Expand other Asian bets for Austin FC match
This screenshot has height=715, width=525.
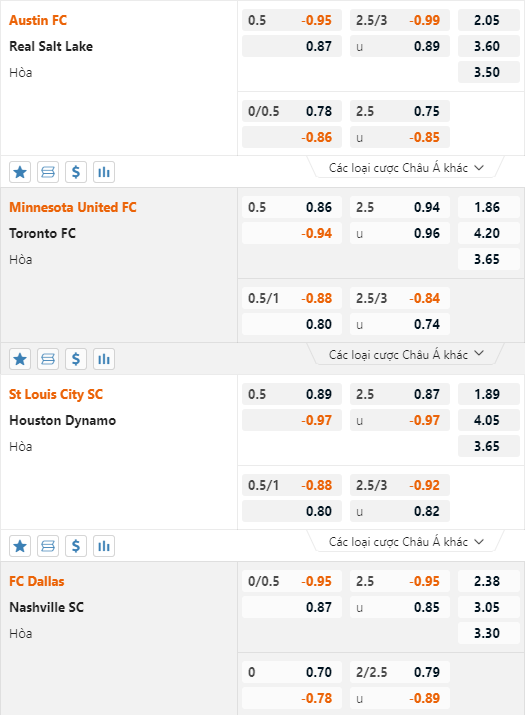coord(406,167)
